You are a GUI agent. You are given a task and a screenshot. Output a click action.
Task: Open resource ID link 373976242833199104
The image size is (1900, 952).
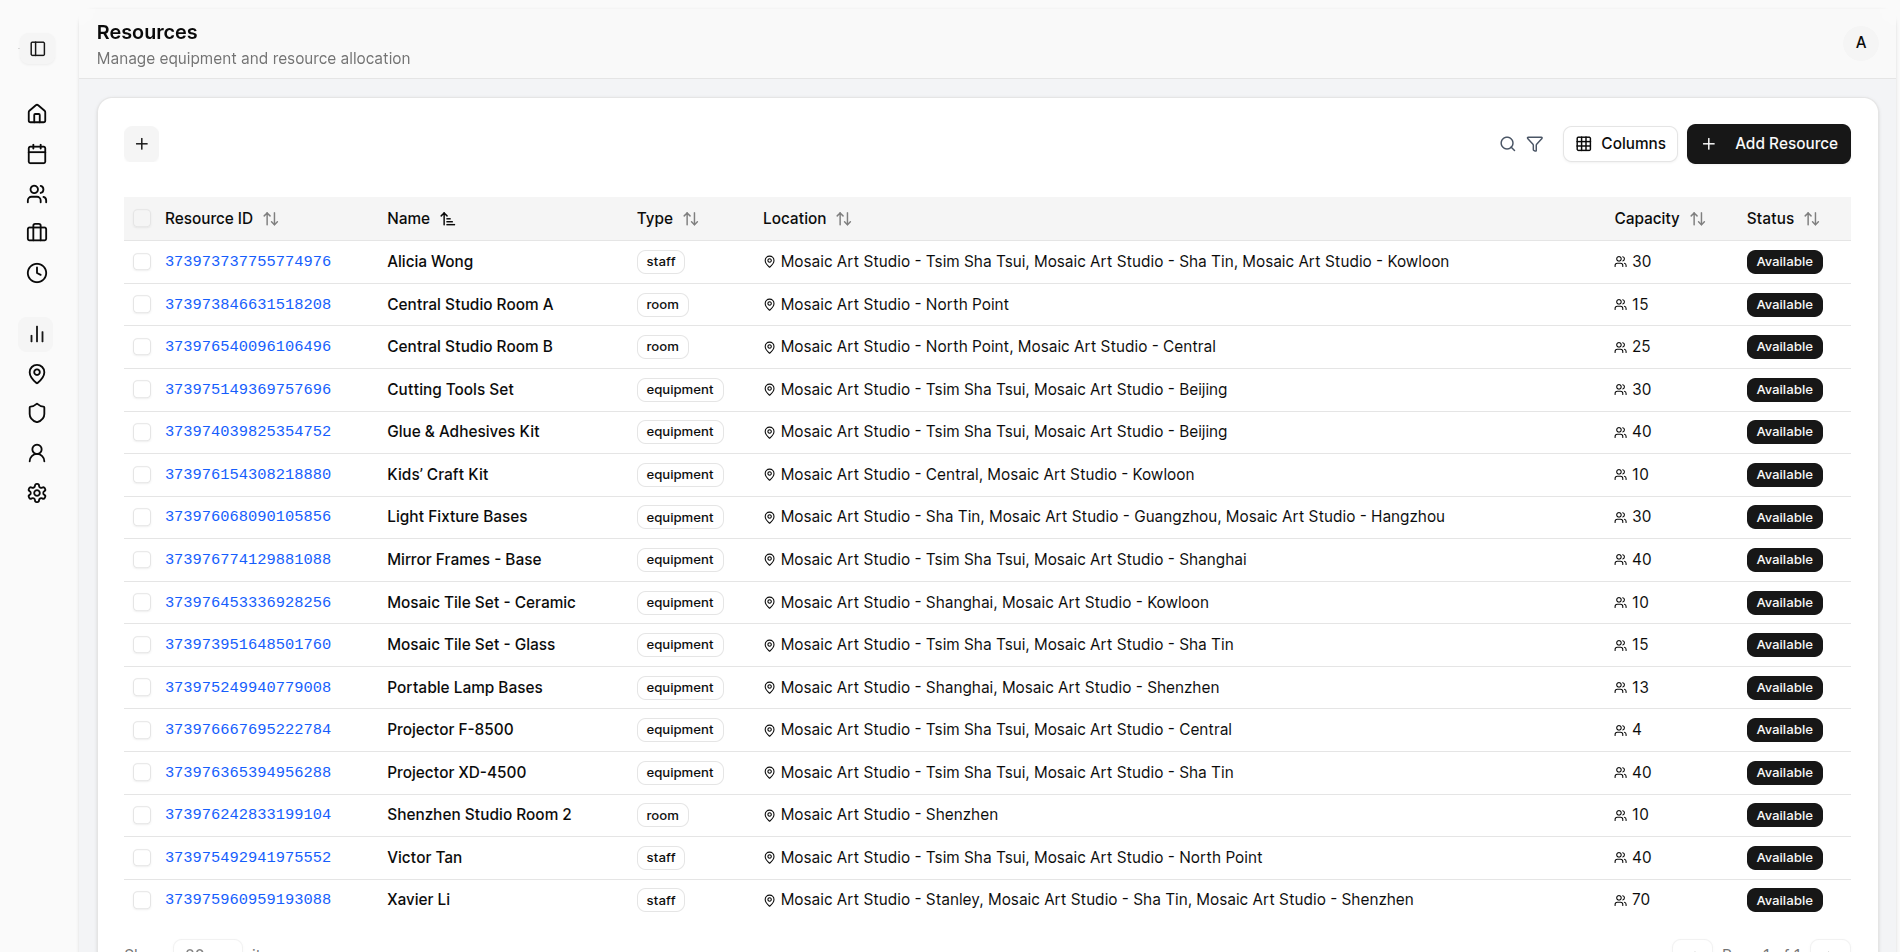[248, 815]
